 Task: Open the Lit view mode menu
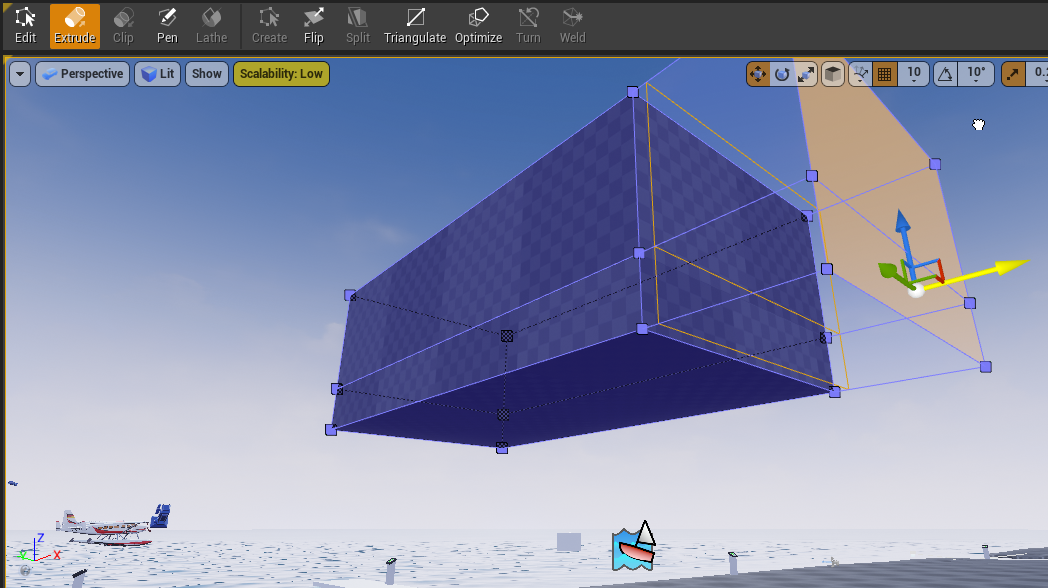157,73
